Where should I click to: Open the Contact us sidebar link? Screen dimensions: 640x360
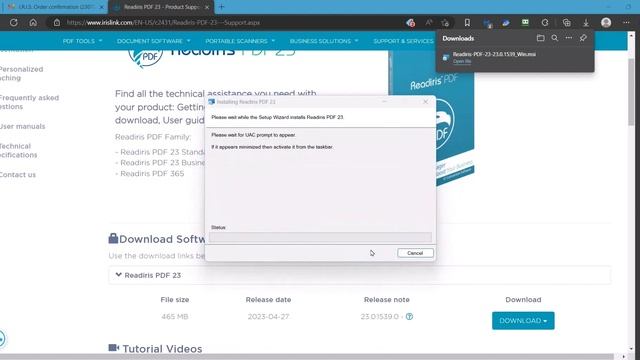[18, 174]
